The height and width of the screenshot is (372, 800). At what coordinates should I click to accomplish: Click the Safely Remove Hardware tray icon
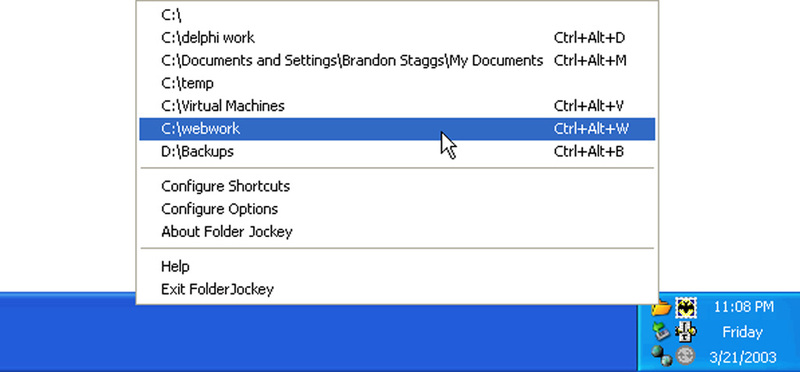[x=662, y=332]
